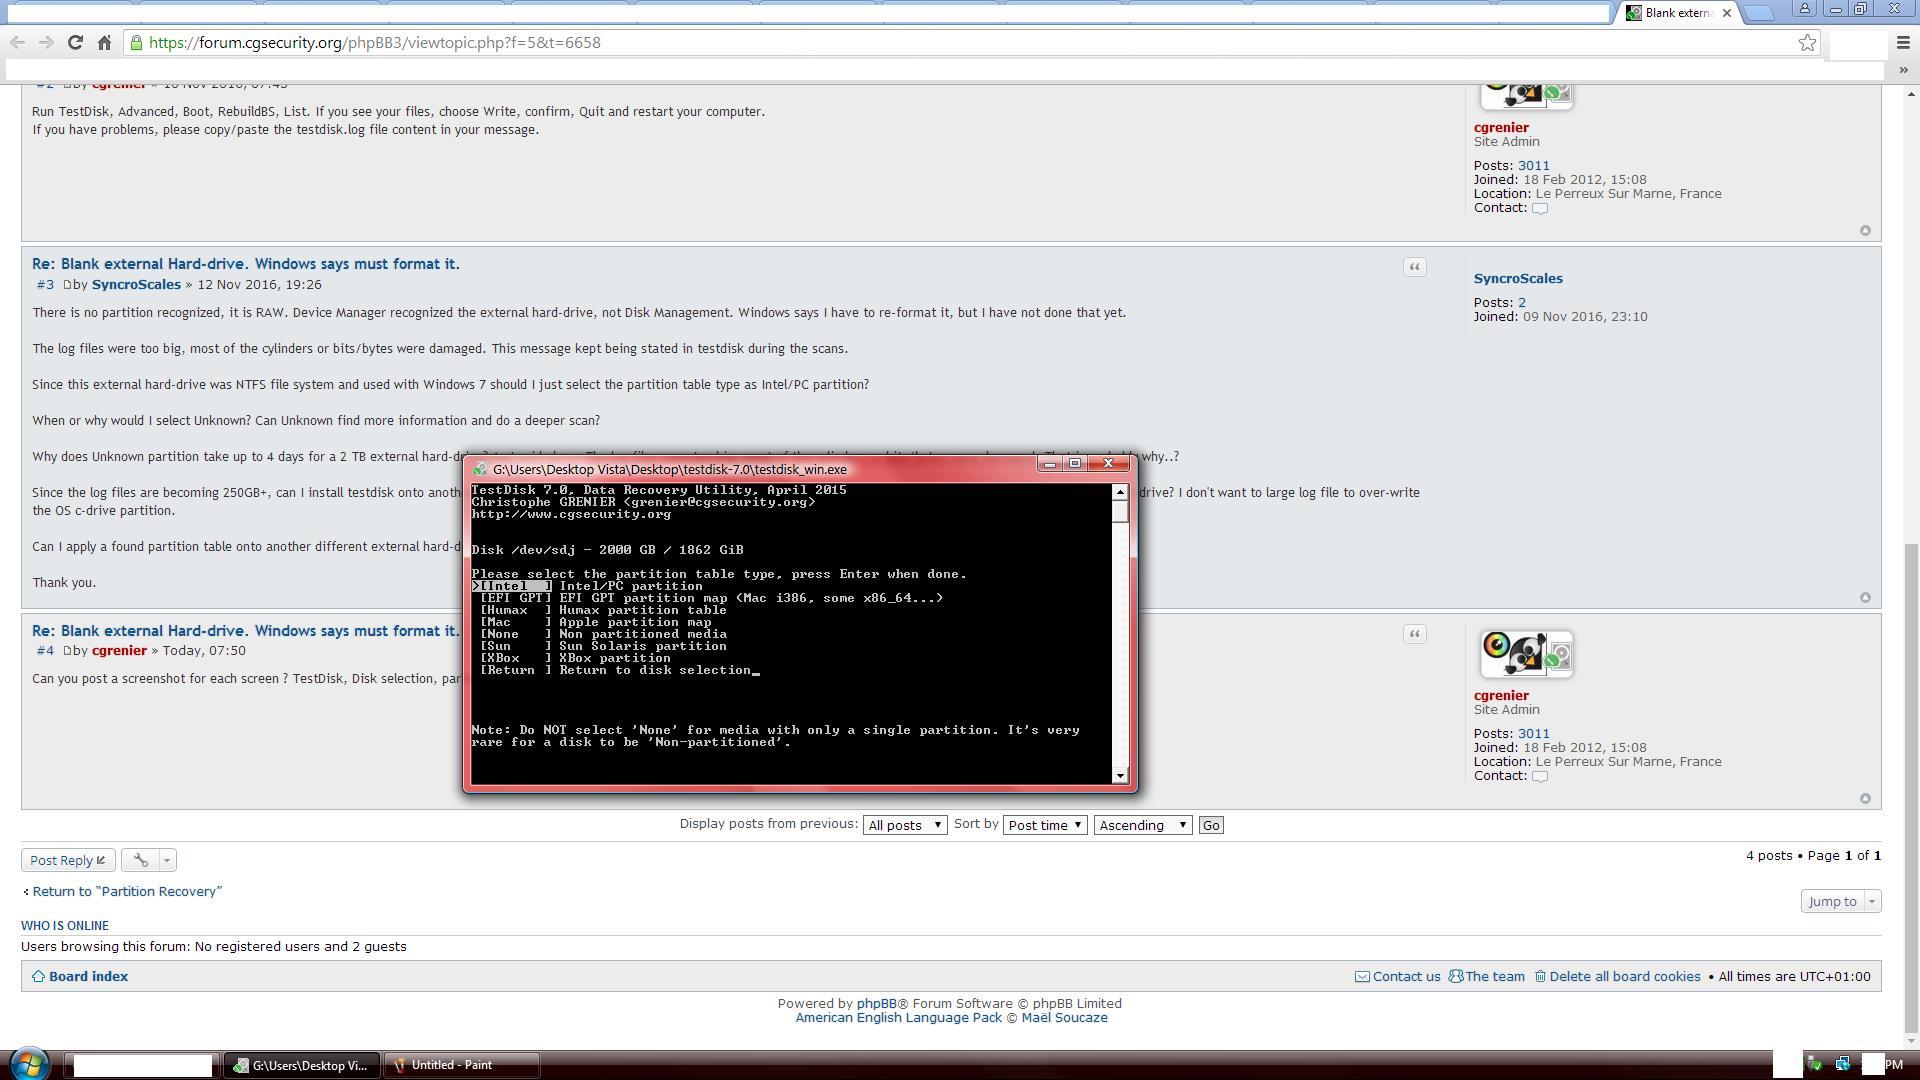The height and width of the screenshot is (1080, 1920).
Task: Maximize the testdisk_win.exe console window
Action: click(1075, 464)
